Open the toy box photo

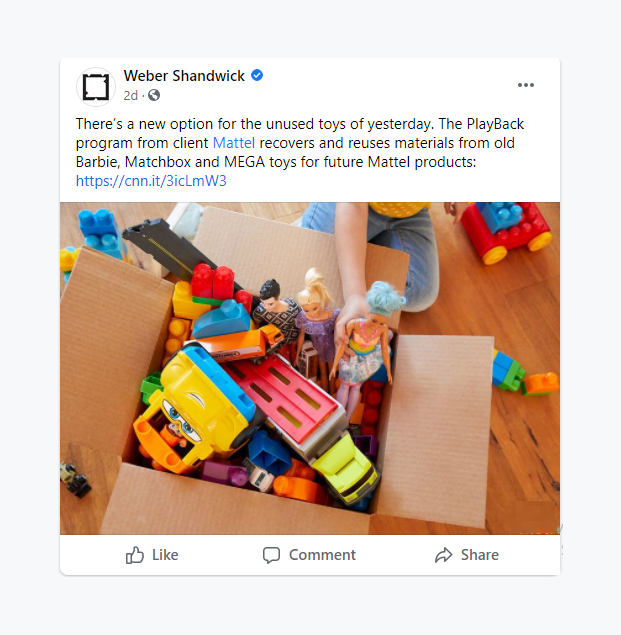(310, 368)
